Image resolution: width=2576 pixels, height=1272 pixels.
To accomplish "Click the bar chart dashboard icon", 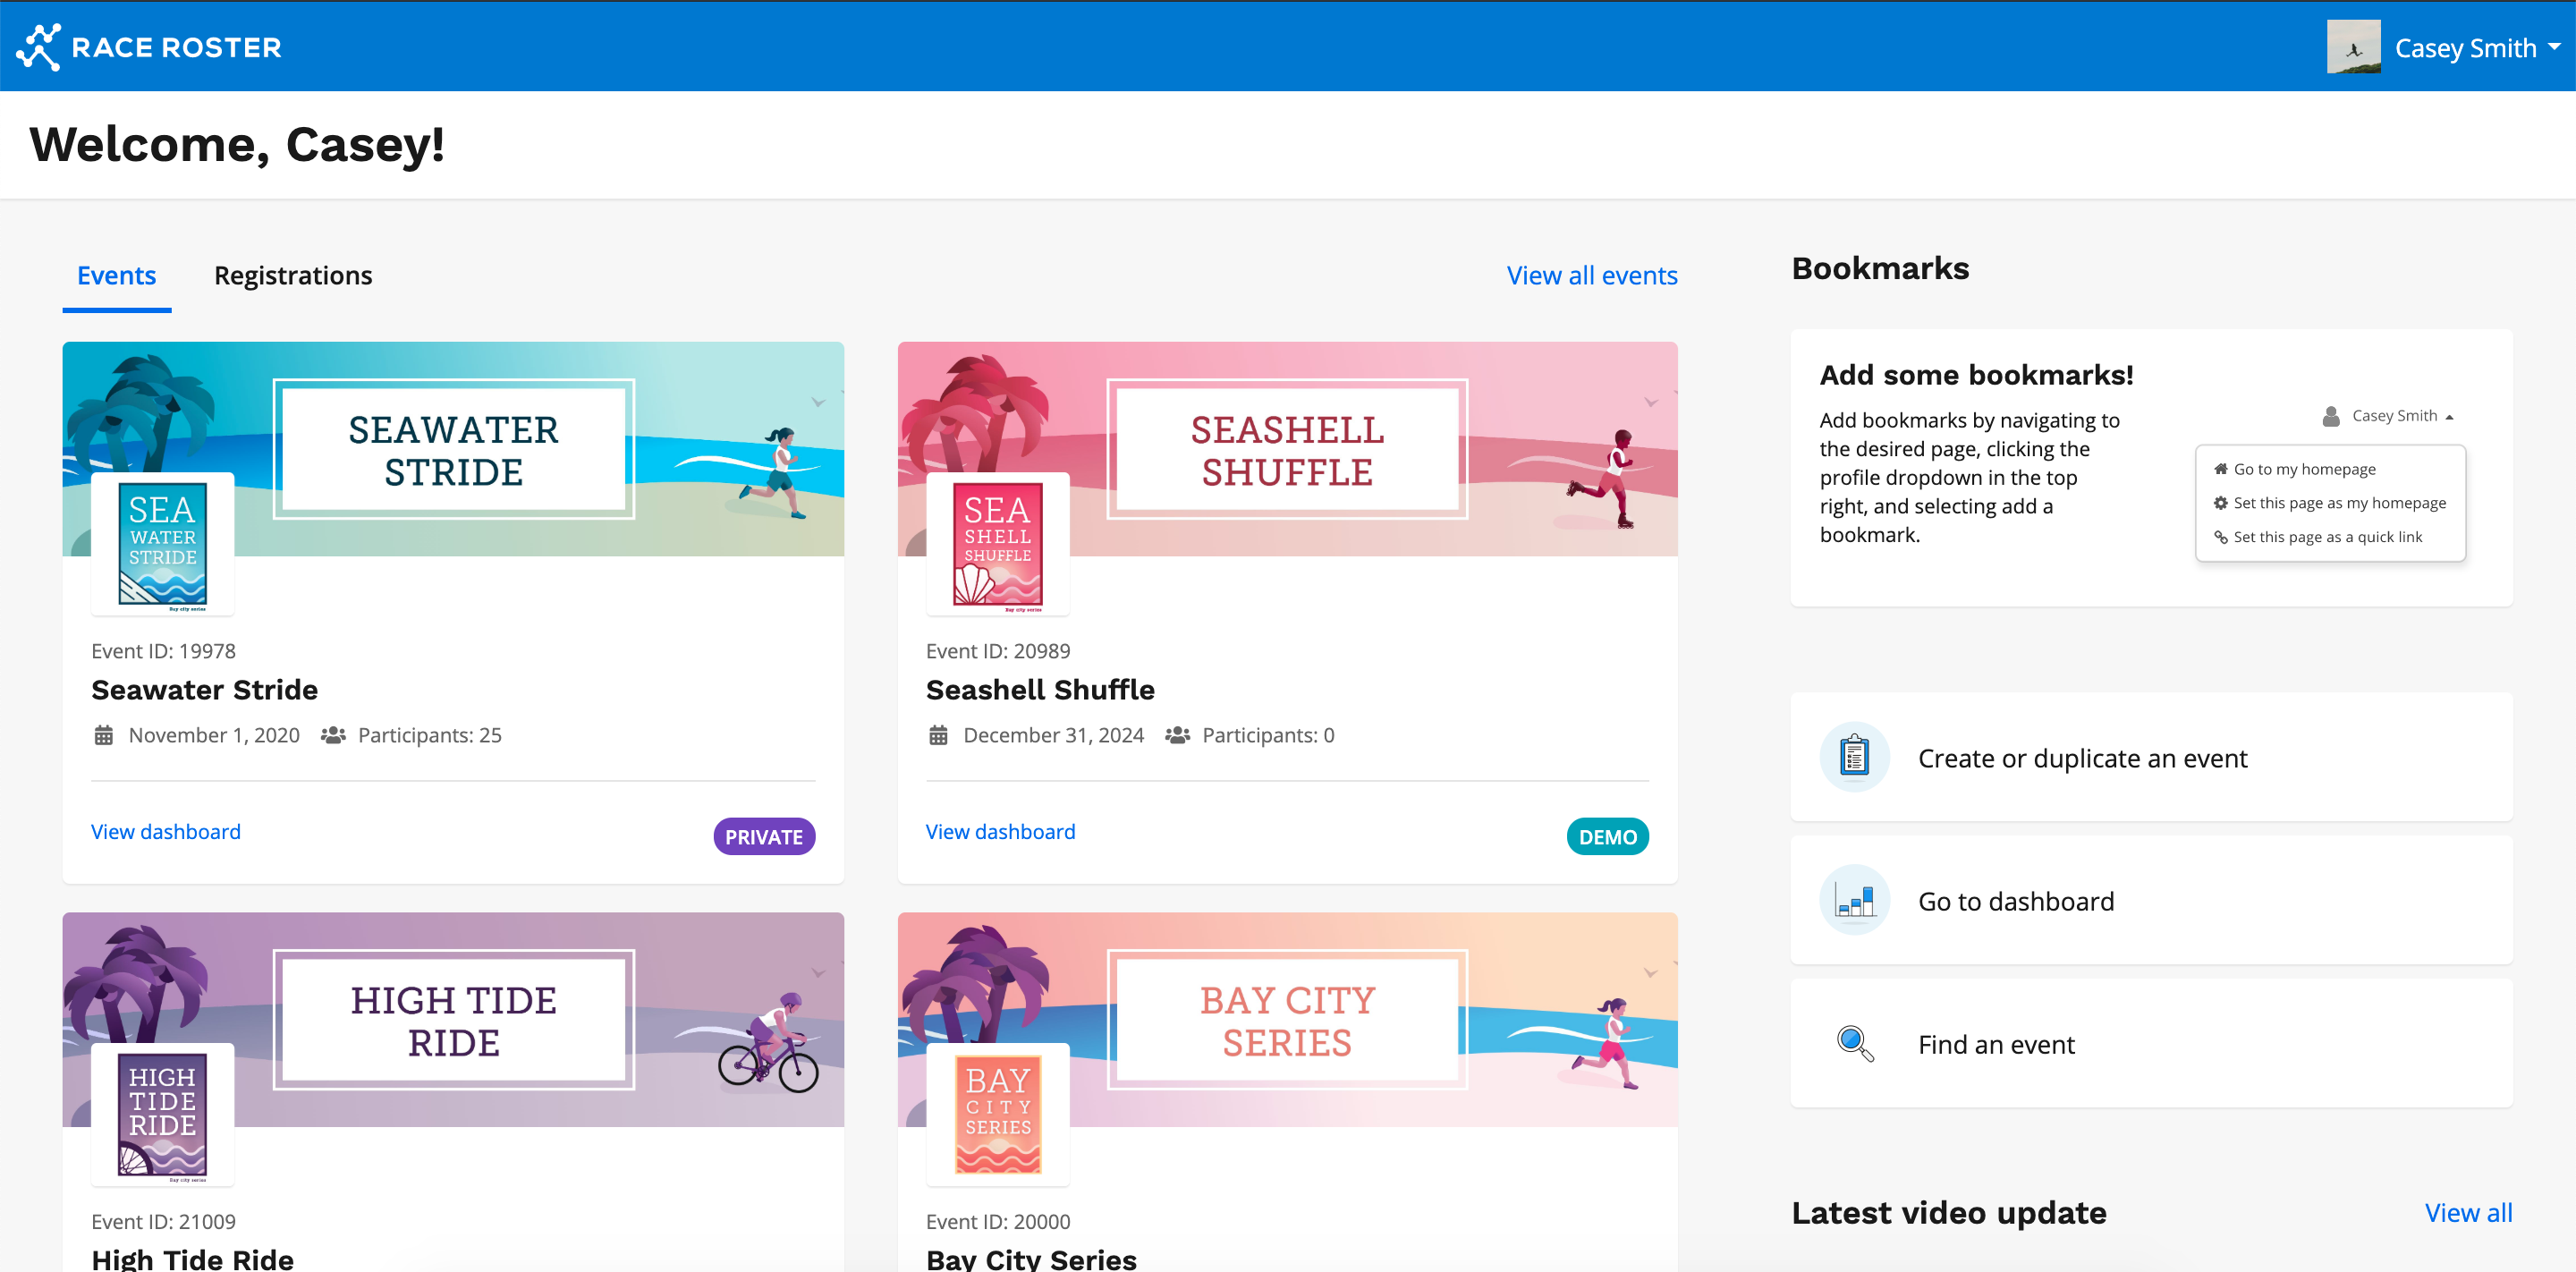I will pyautogui.click(x=1854, y=900).
